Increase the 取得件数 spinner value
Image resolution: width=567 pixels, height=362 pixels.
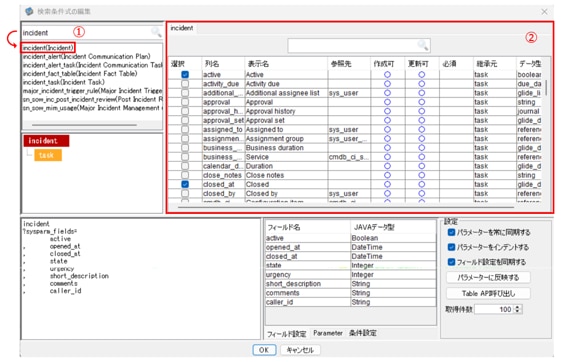[518, 307]
